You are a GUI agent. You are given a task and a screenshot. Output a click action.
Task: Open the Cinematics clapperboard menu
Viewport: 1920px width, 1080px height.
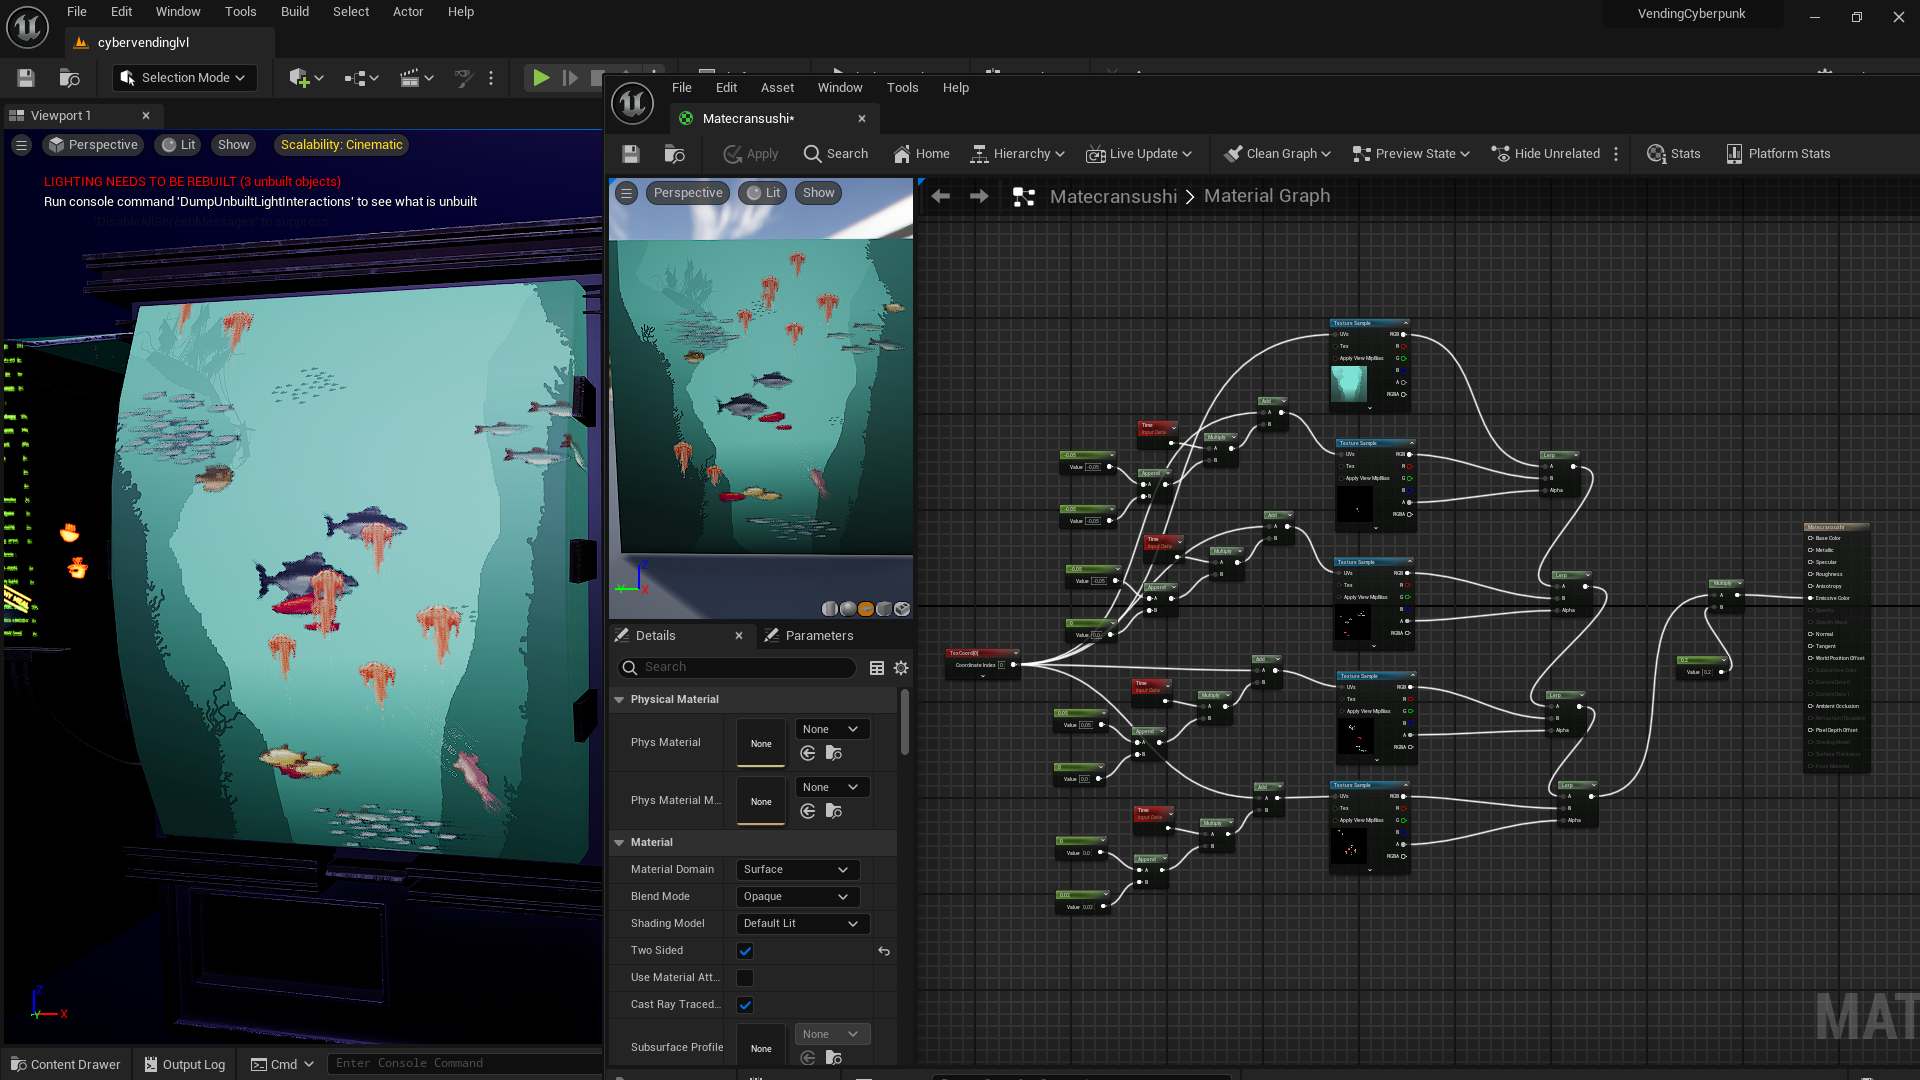coord(416,78)
